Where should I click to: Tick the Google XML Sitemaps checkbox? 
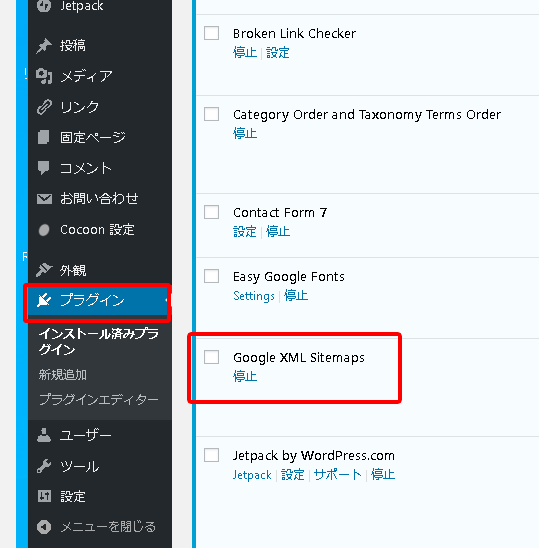pyautogui.click(x=211, y=357)
